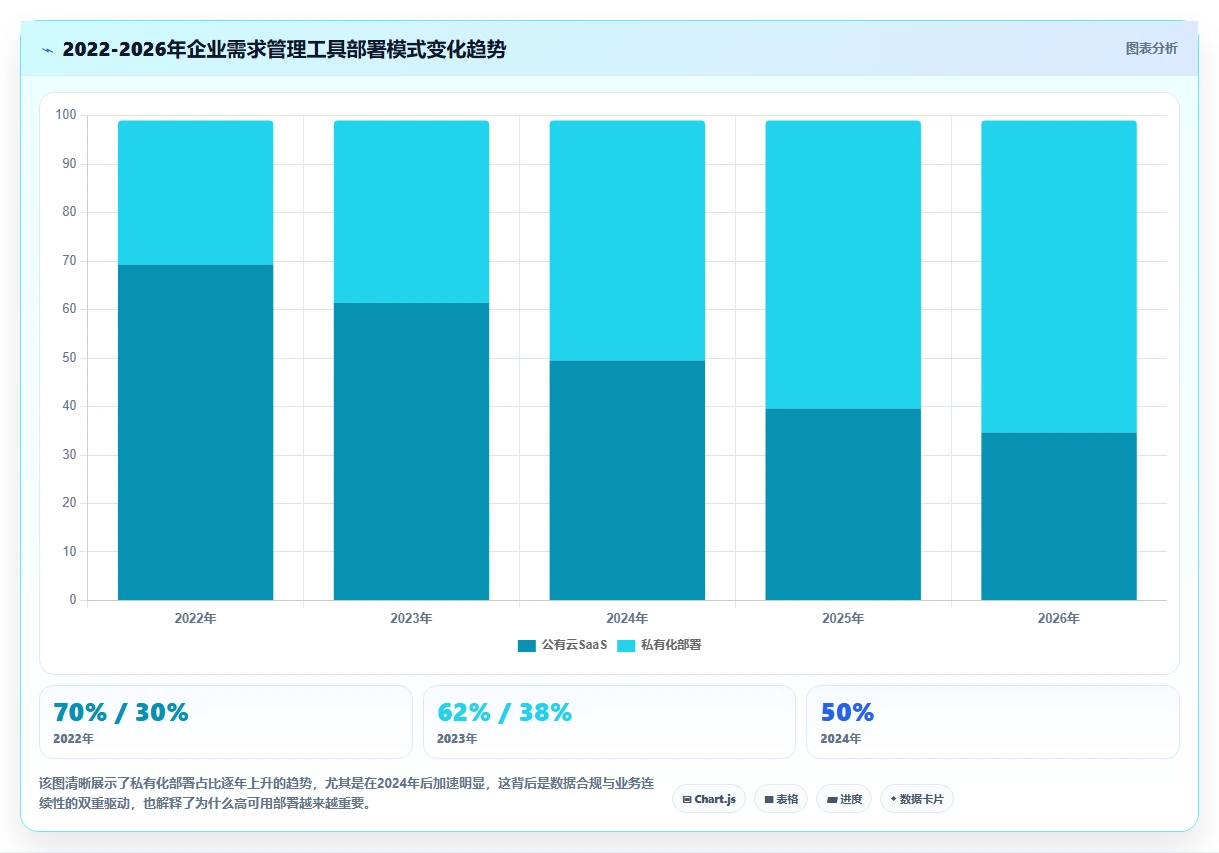The image size is (1219, 853).
Task: Select the 表格 tag pill
Action: point(781,799)
